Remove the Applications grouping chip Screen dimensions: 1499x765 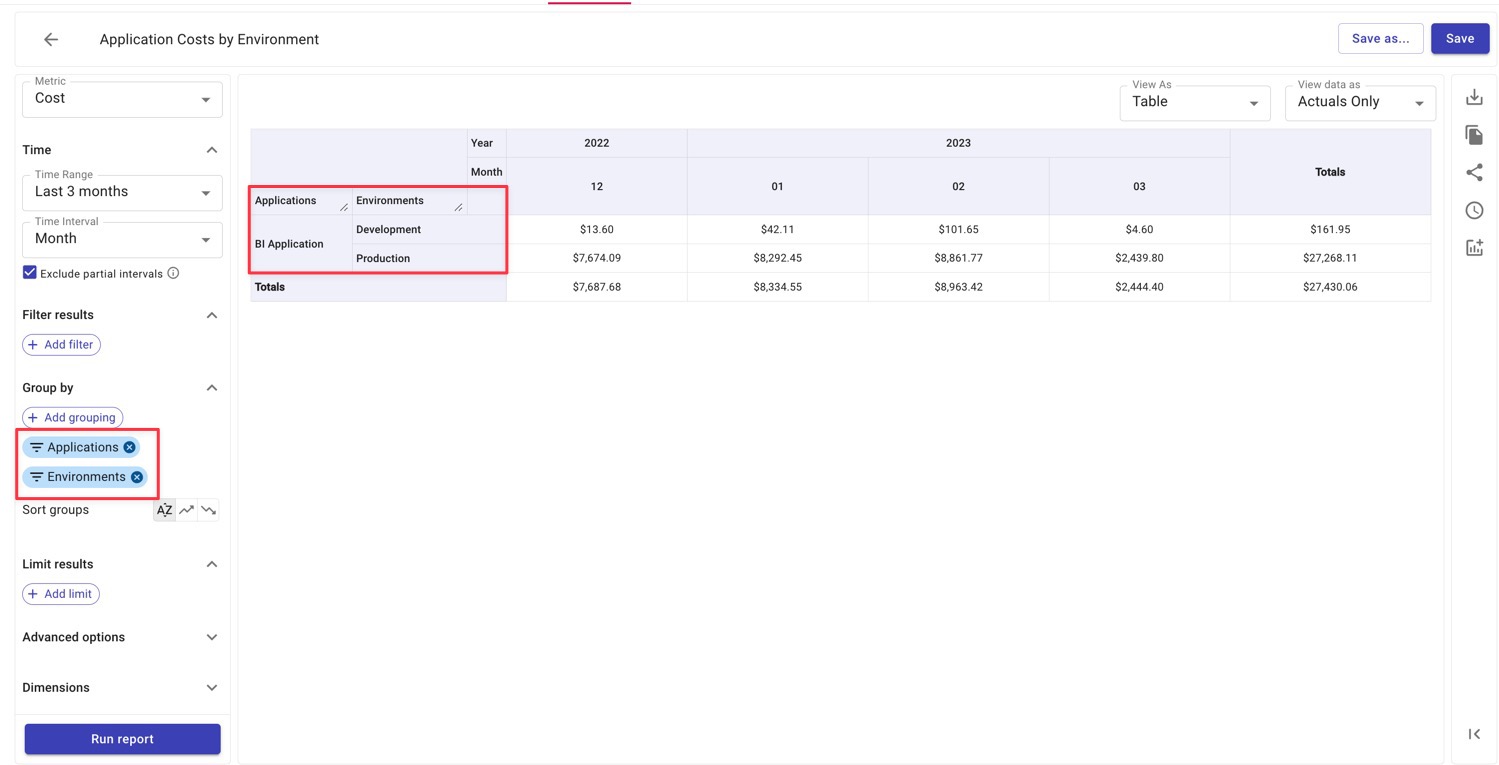[130, 447]
